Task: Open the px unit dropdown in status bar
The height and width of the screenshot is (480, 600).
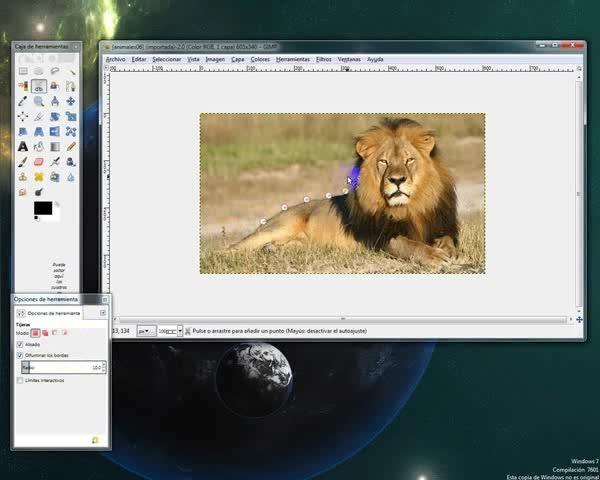Action: 146,331
